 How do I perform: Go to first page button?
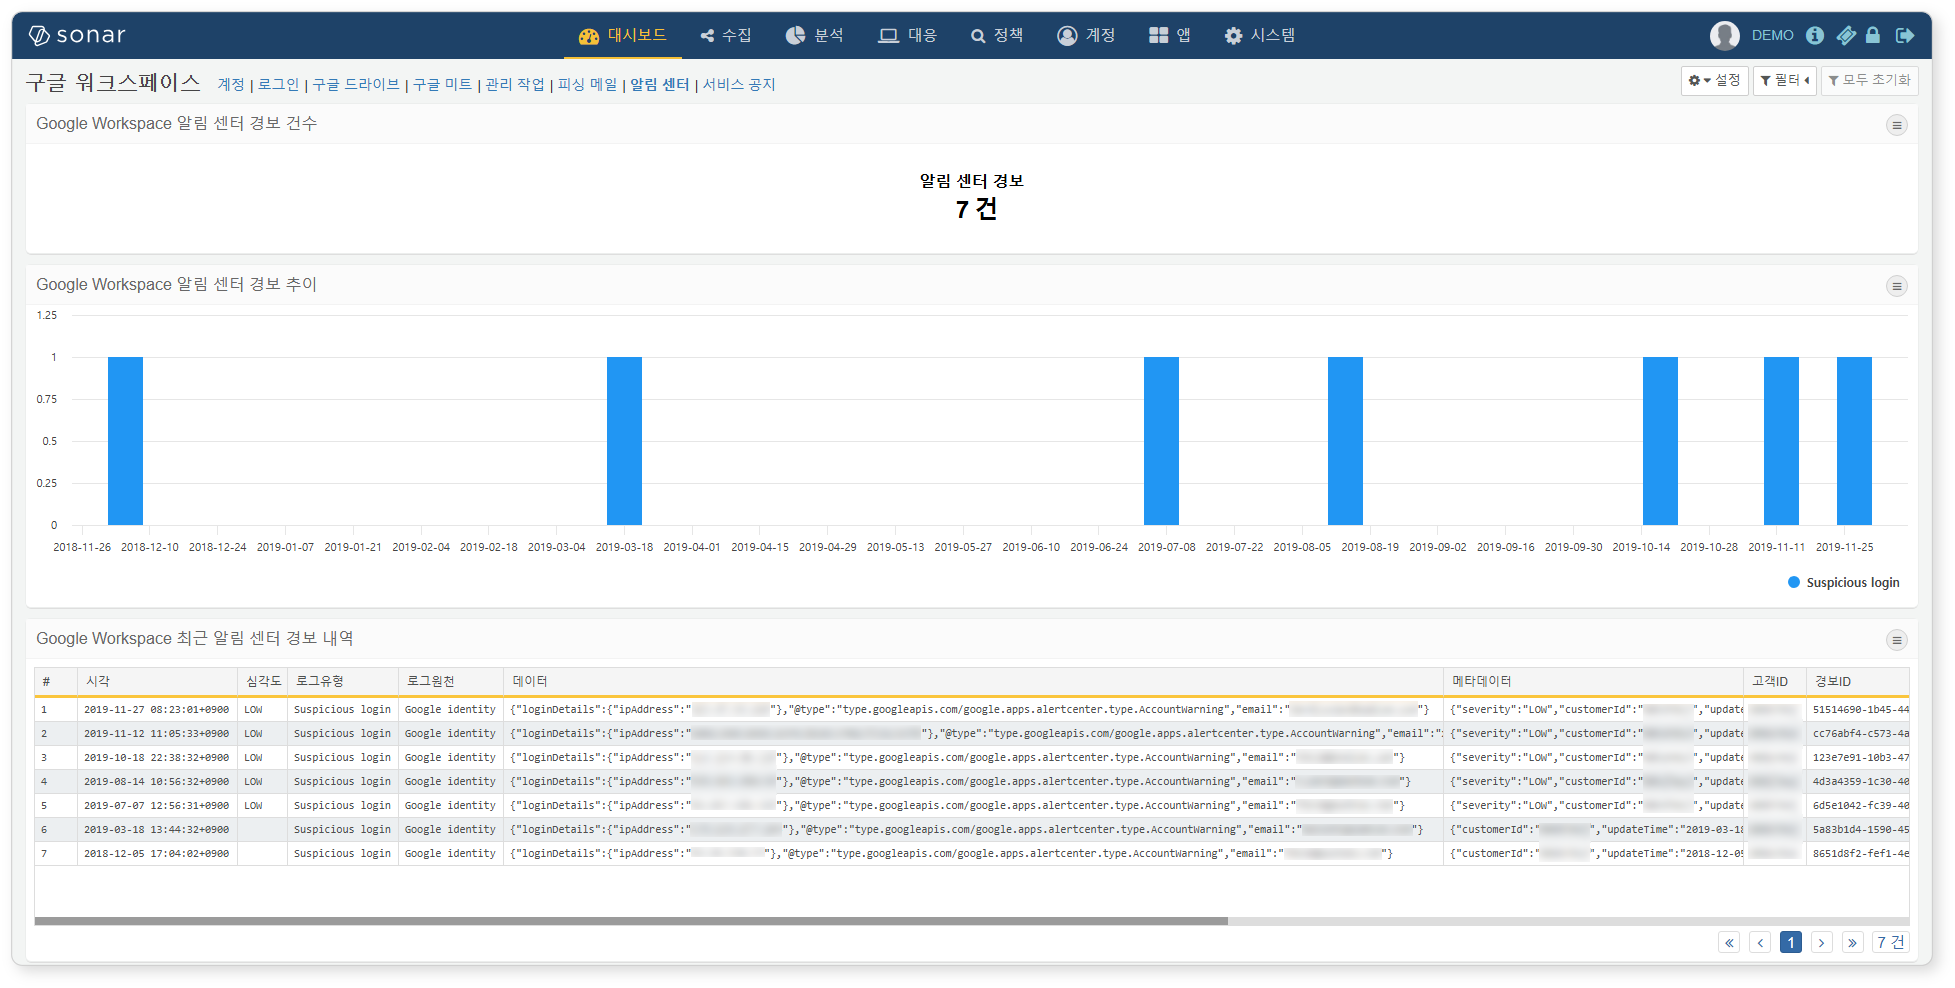point(1729,942)
